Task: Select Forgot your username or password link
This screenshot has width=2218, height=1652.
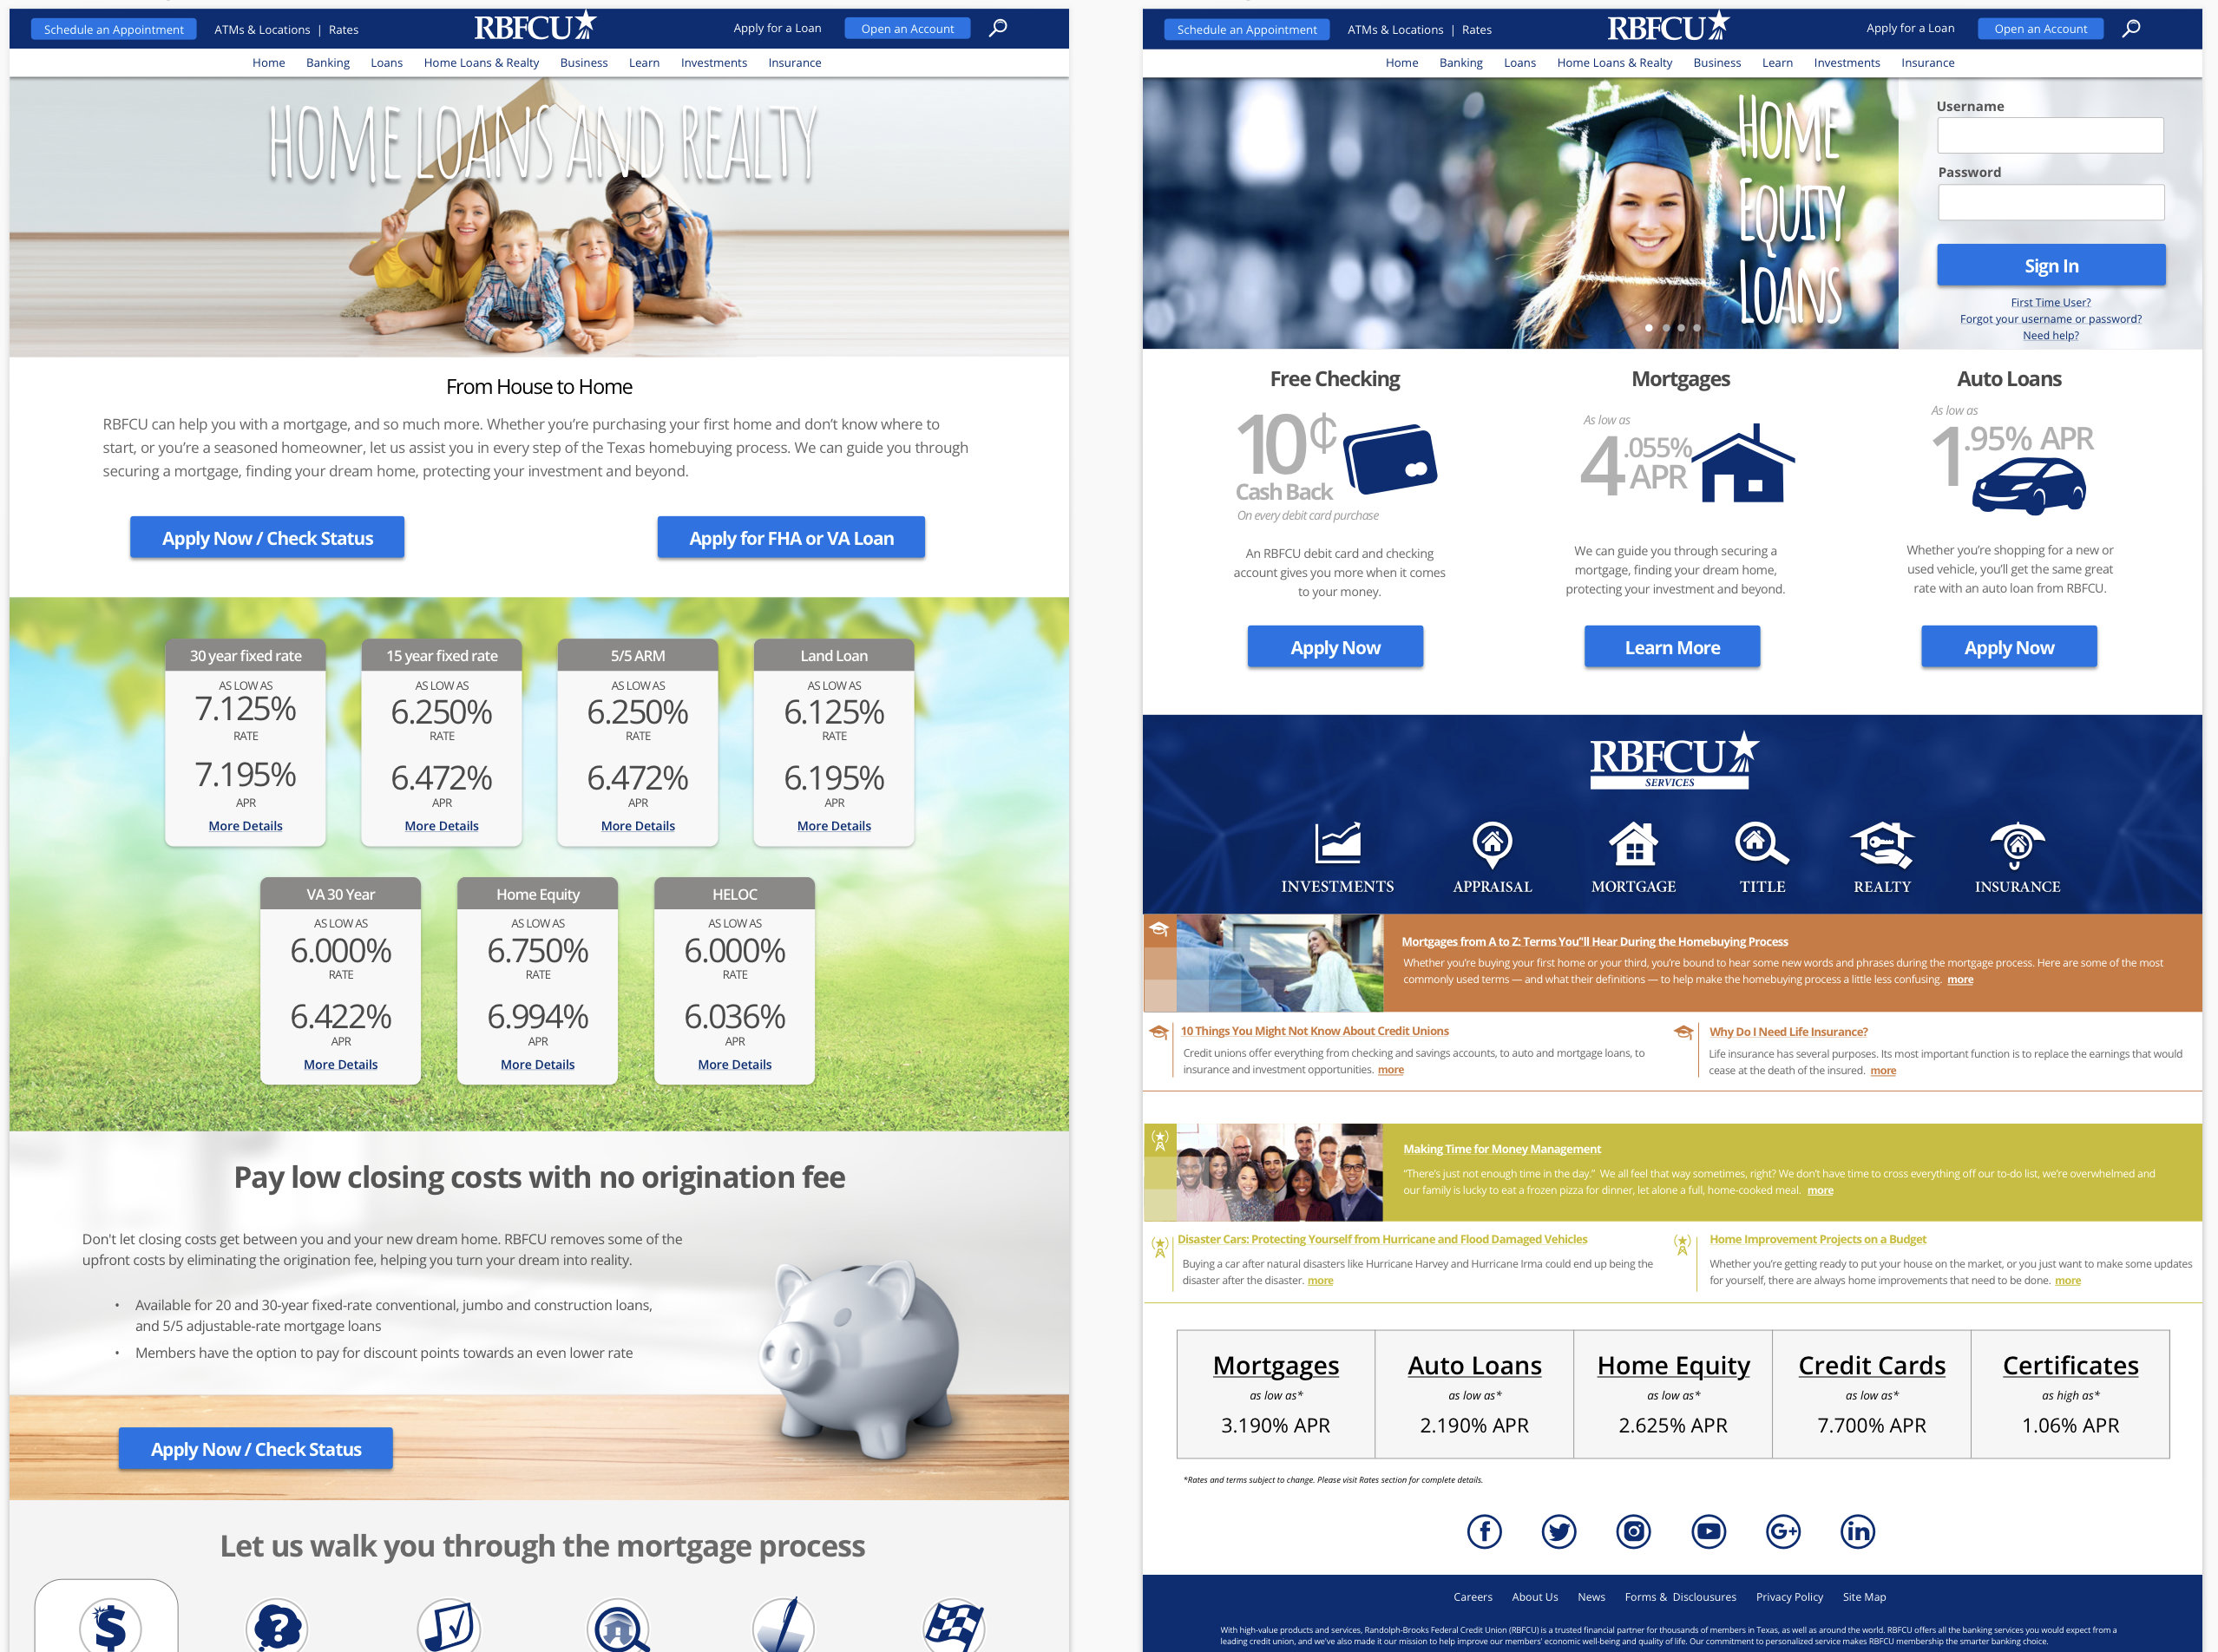Action: tap(2053, 316)
